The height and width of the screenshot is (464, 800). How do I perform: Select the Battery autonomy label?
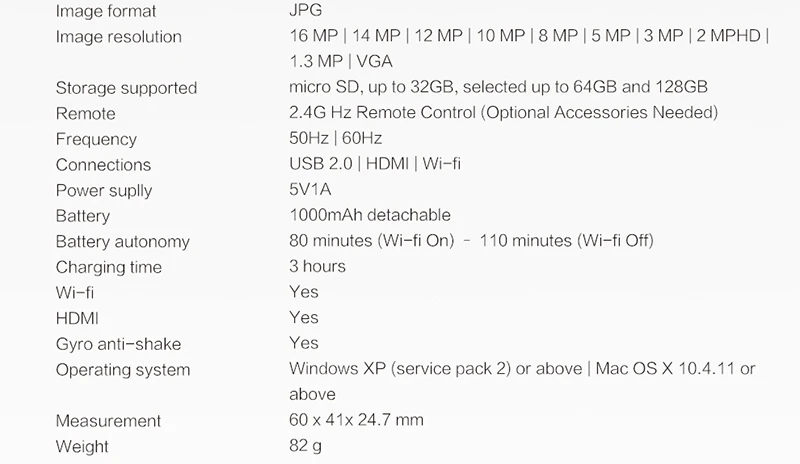point(122,242)
